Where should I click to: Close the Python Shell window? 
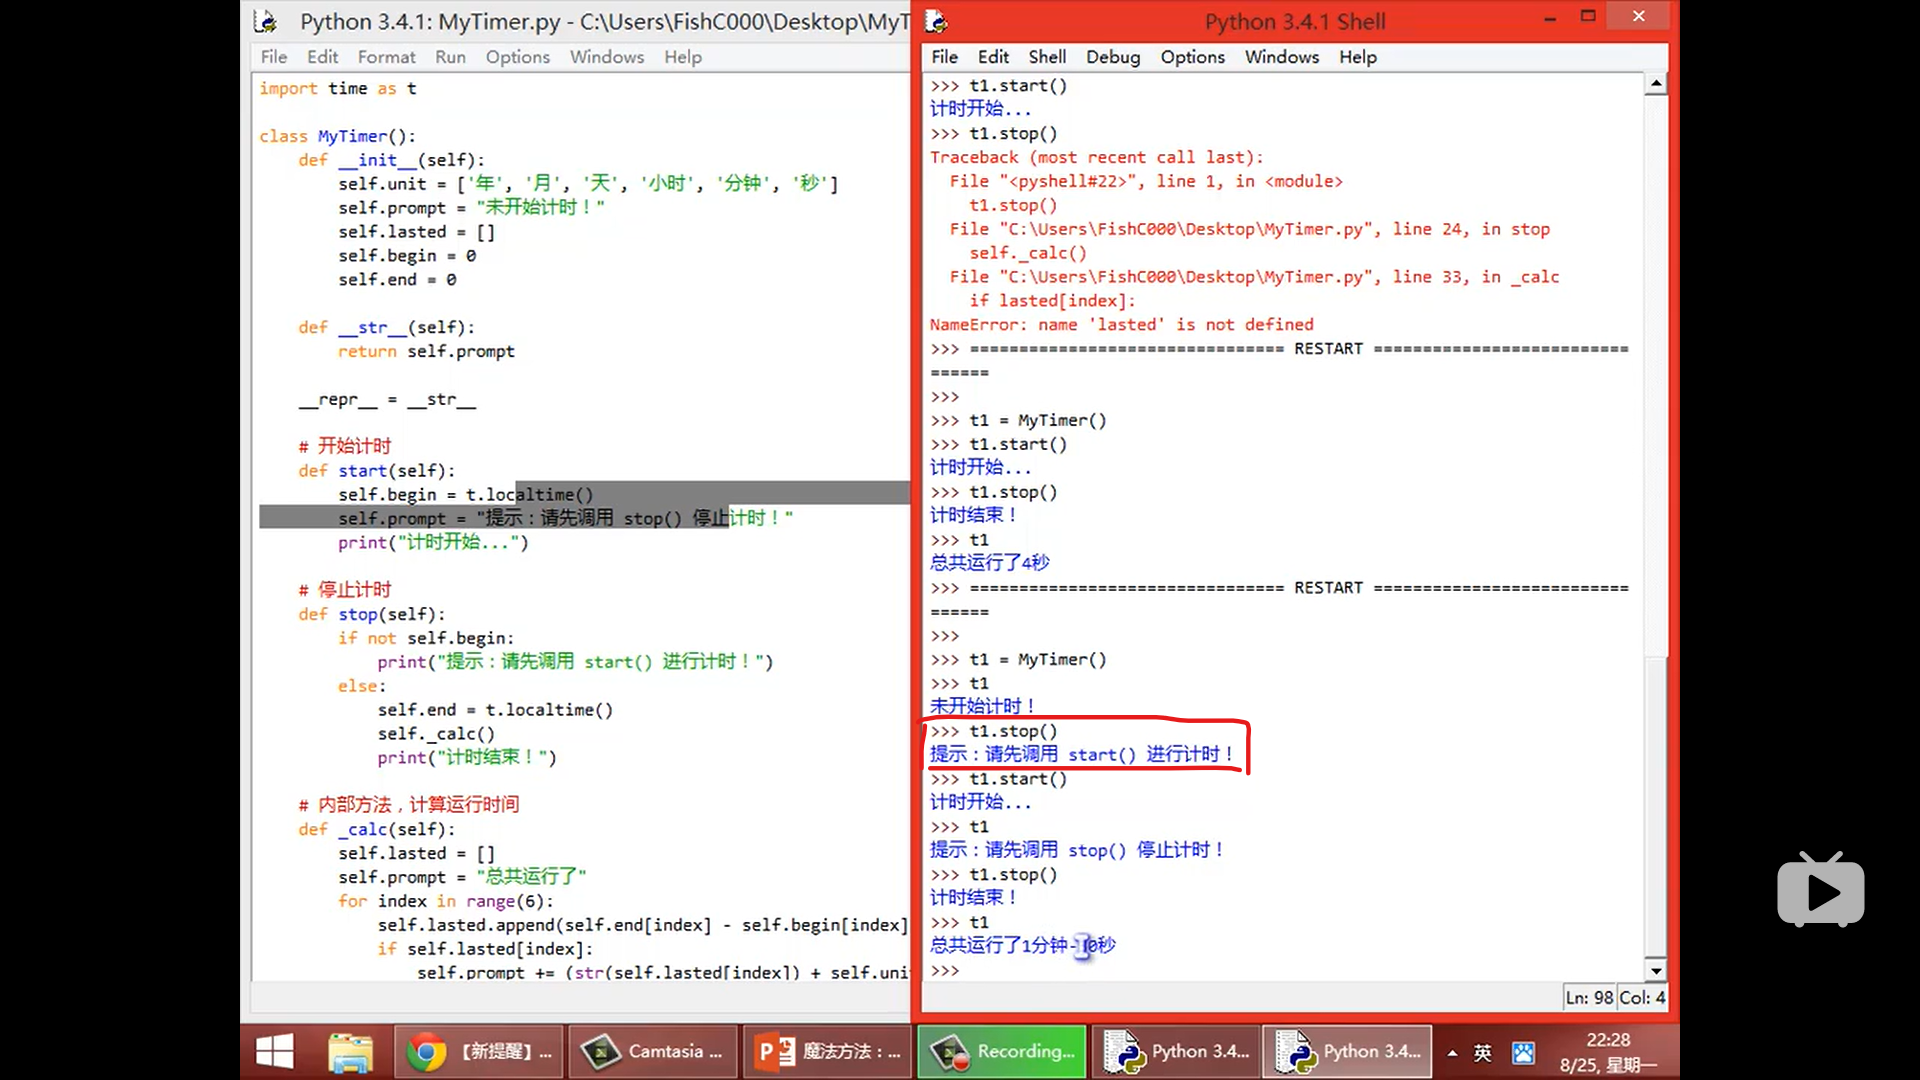click(x=1638, y=16)
